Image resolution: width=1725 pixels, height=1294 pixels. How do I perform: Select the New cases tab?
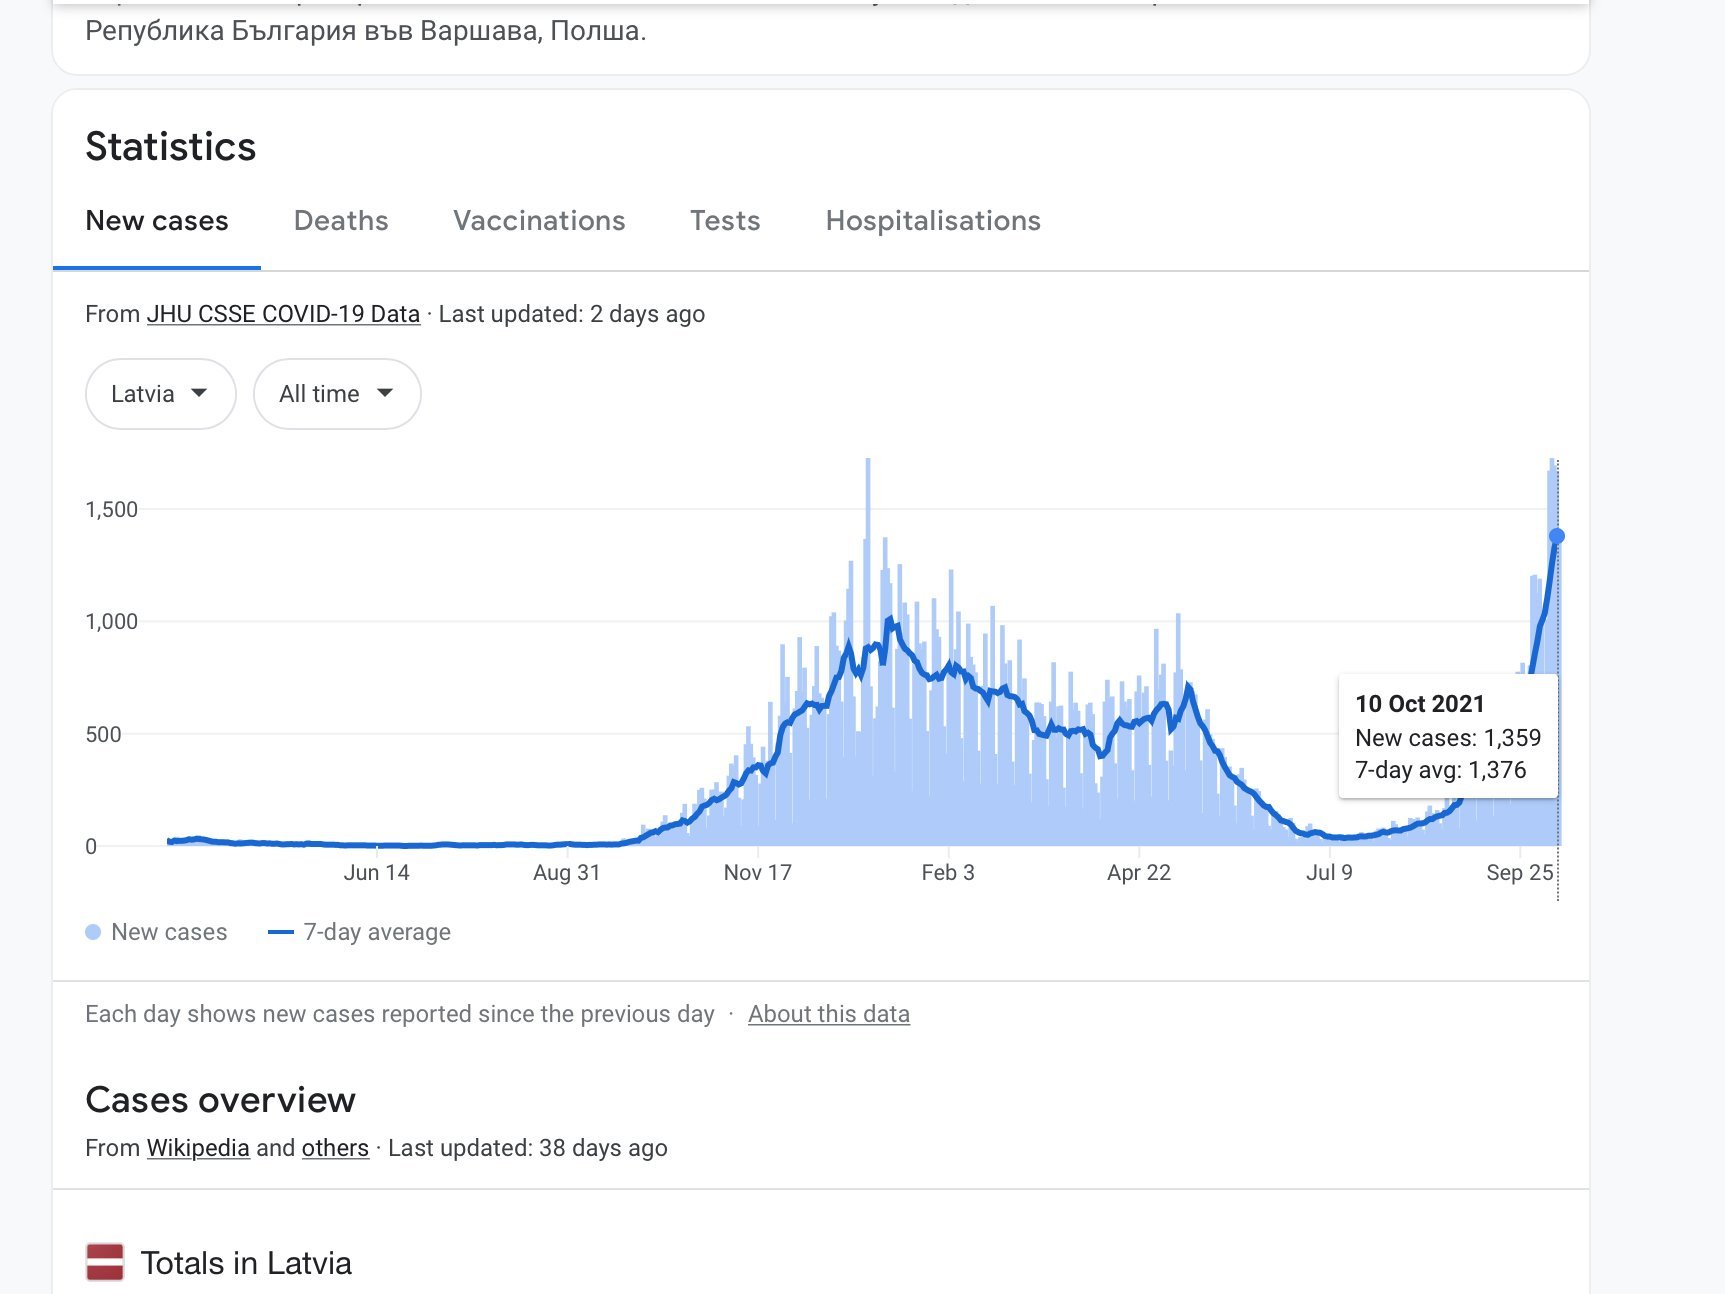coord(157,221)
